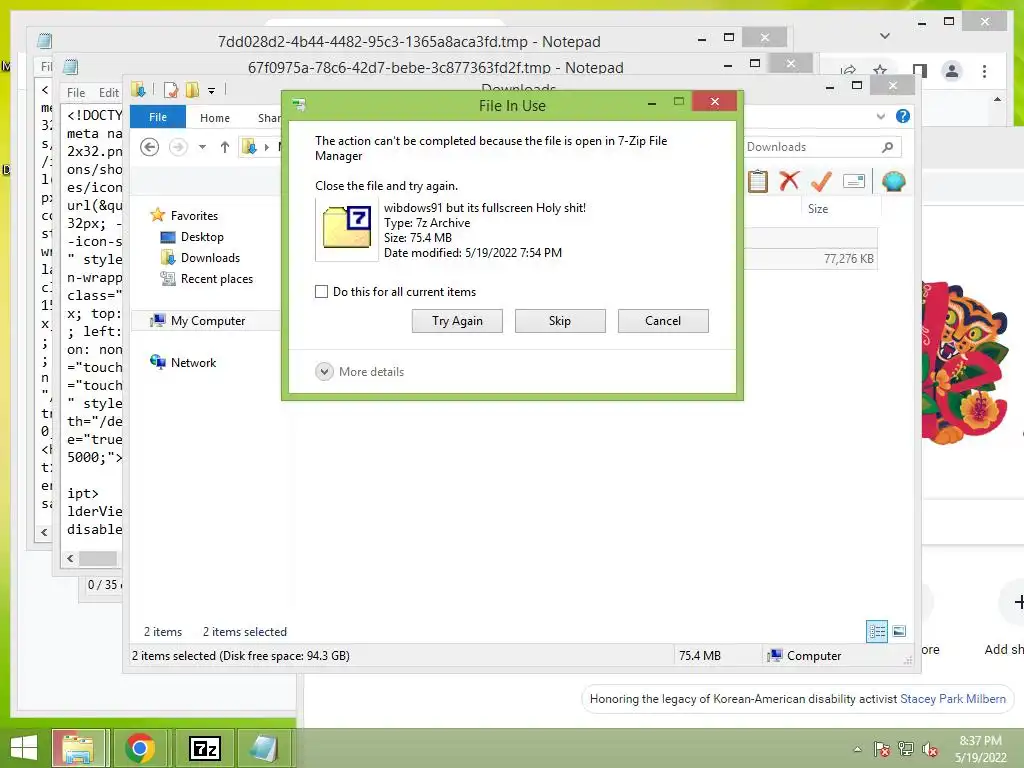Screen dimensions: 1024x768
Task: Click Try Again in File In Use dialog
Action: tap(457, 321)
